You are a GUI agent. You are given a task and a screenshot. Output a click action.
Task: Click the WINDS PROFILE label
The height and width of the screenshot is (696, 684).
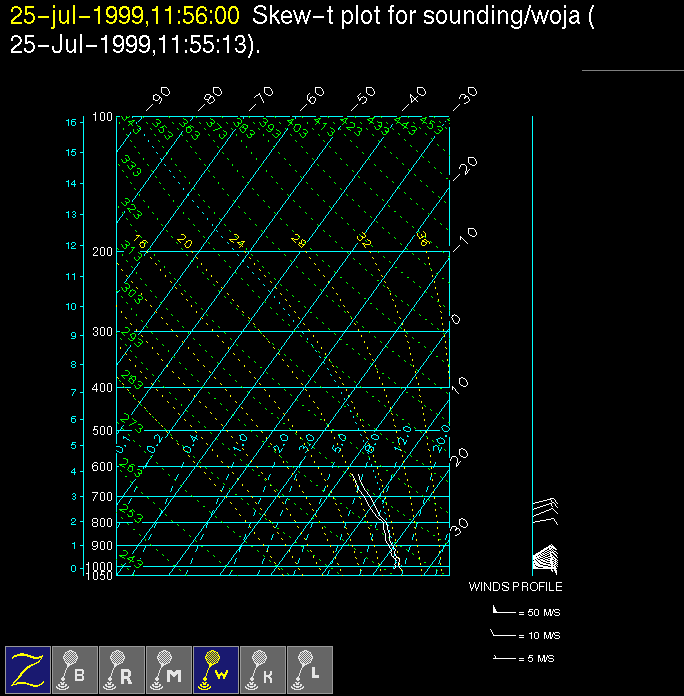(x=515, y=587)
